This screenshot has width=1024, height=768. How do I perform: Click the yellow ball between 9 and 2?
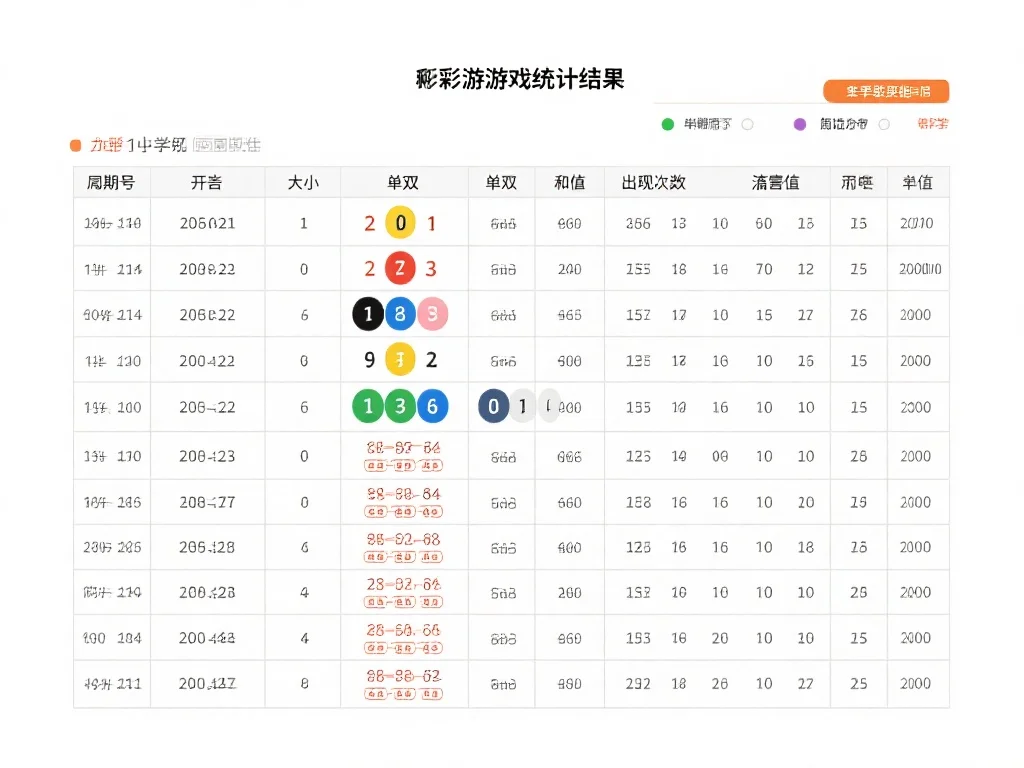pos(400,359)
